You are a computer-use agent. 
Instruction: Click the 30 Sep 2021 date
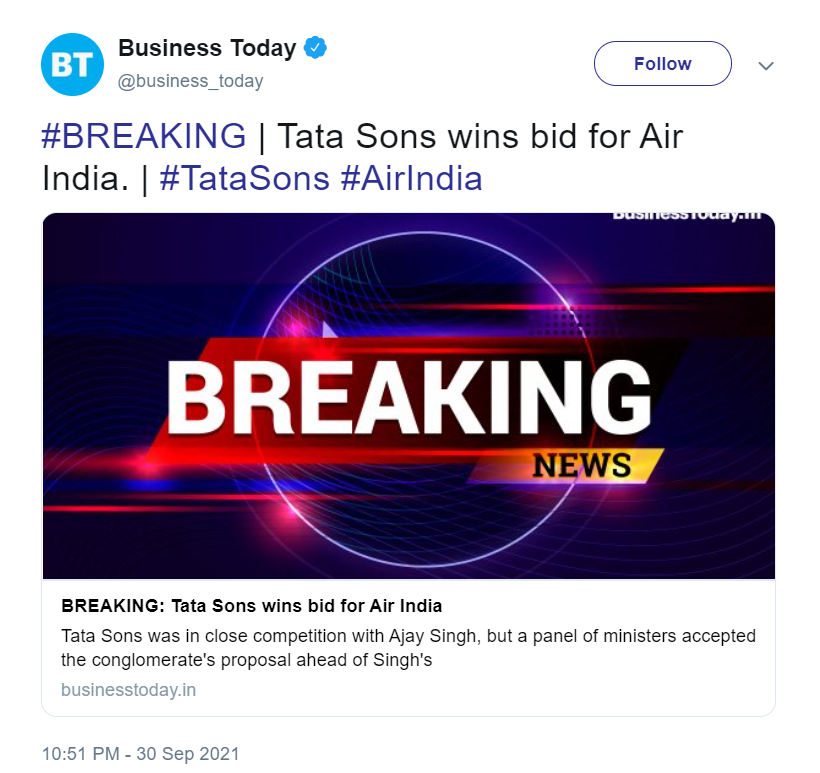coord(188,753)
